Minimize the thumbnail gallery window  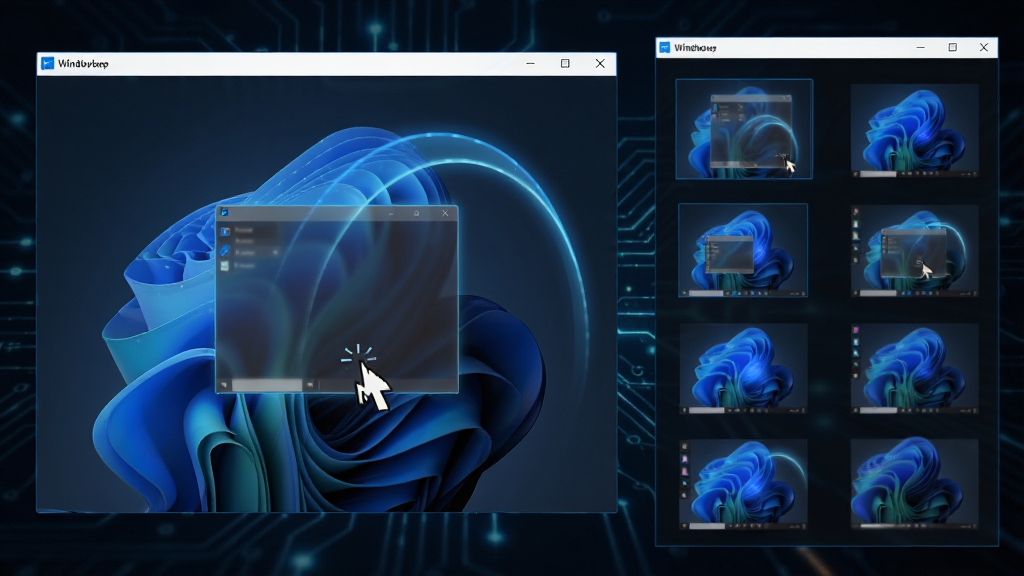[921, 48]
